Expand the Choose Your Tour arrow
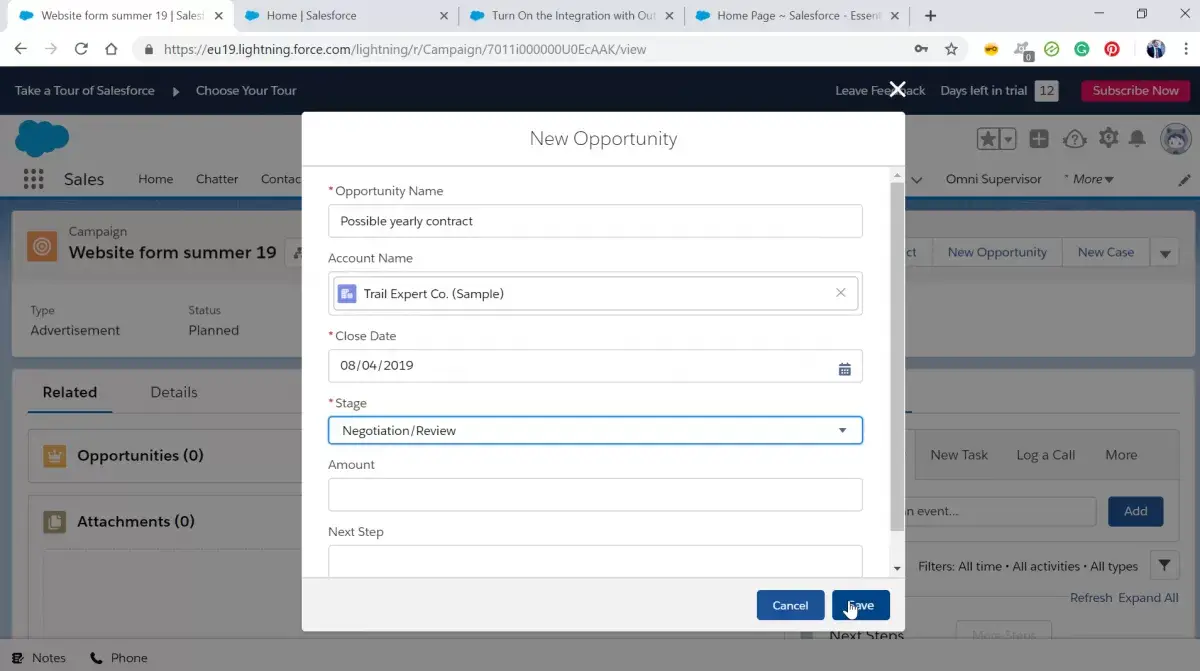 click(176, 91)
